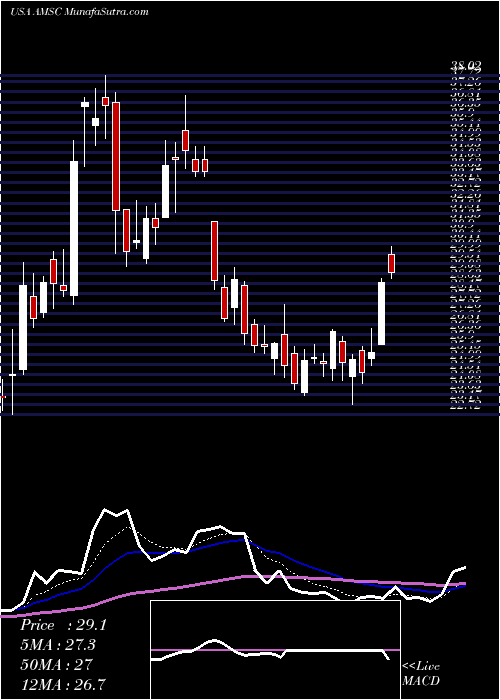The image size is (500, 700).
Task: Click the 38.02 top price axis label
Action: [465, 67]
